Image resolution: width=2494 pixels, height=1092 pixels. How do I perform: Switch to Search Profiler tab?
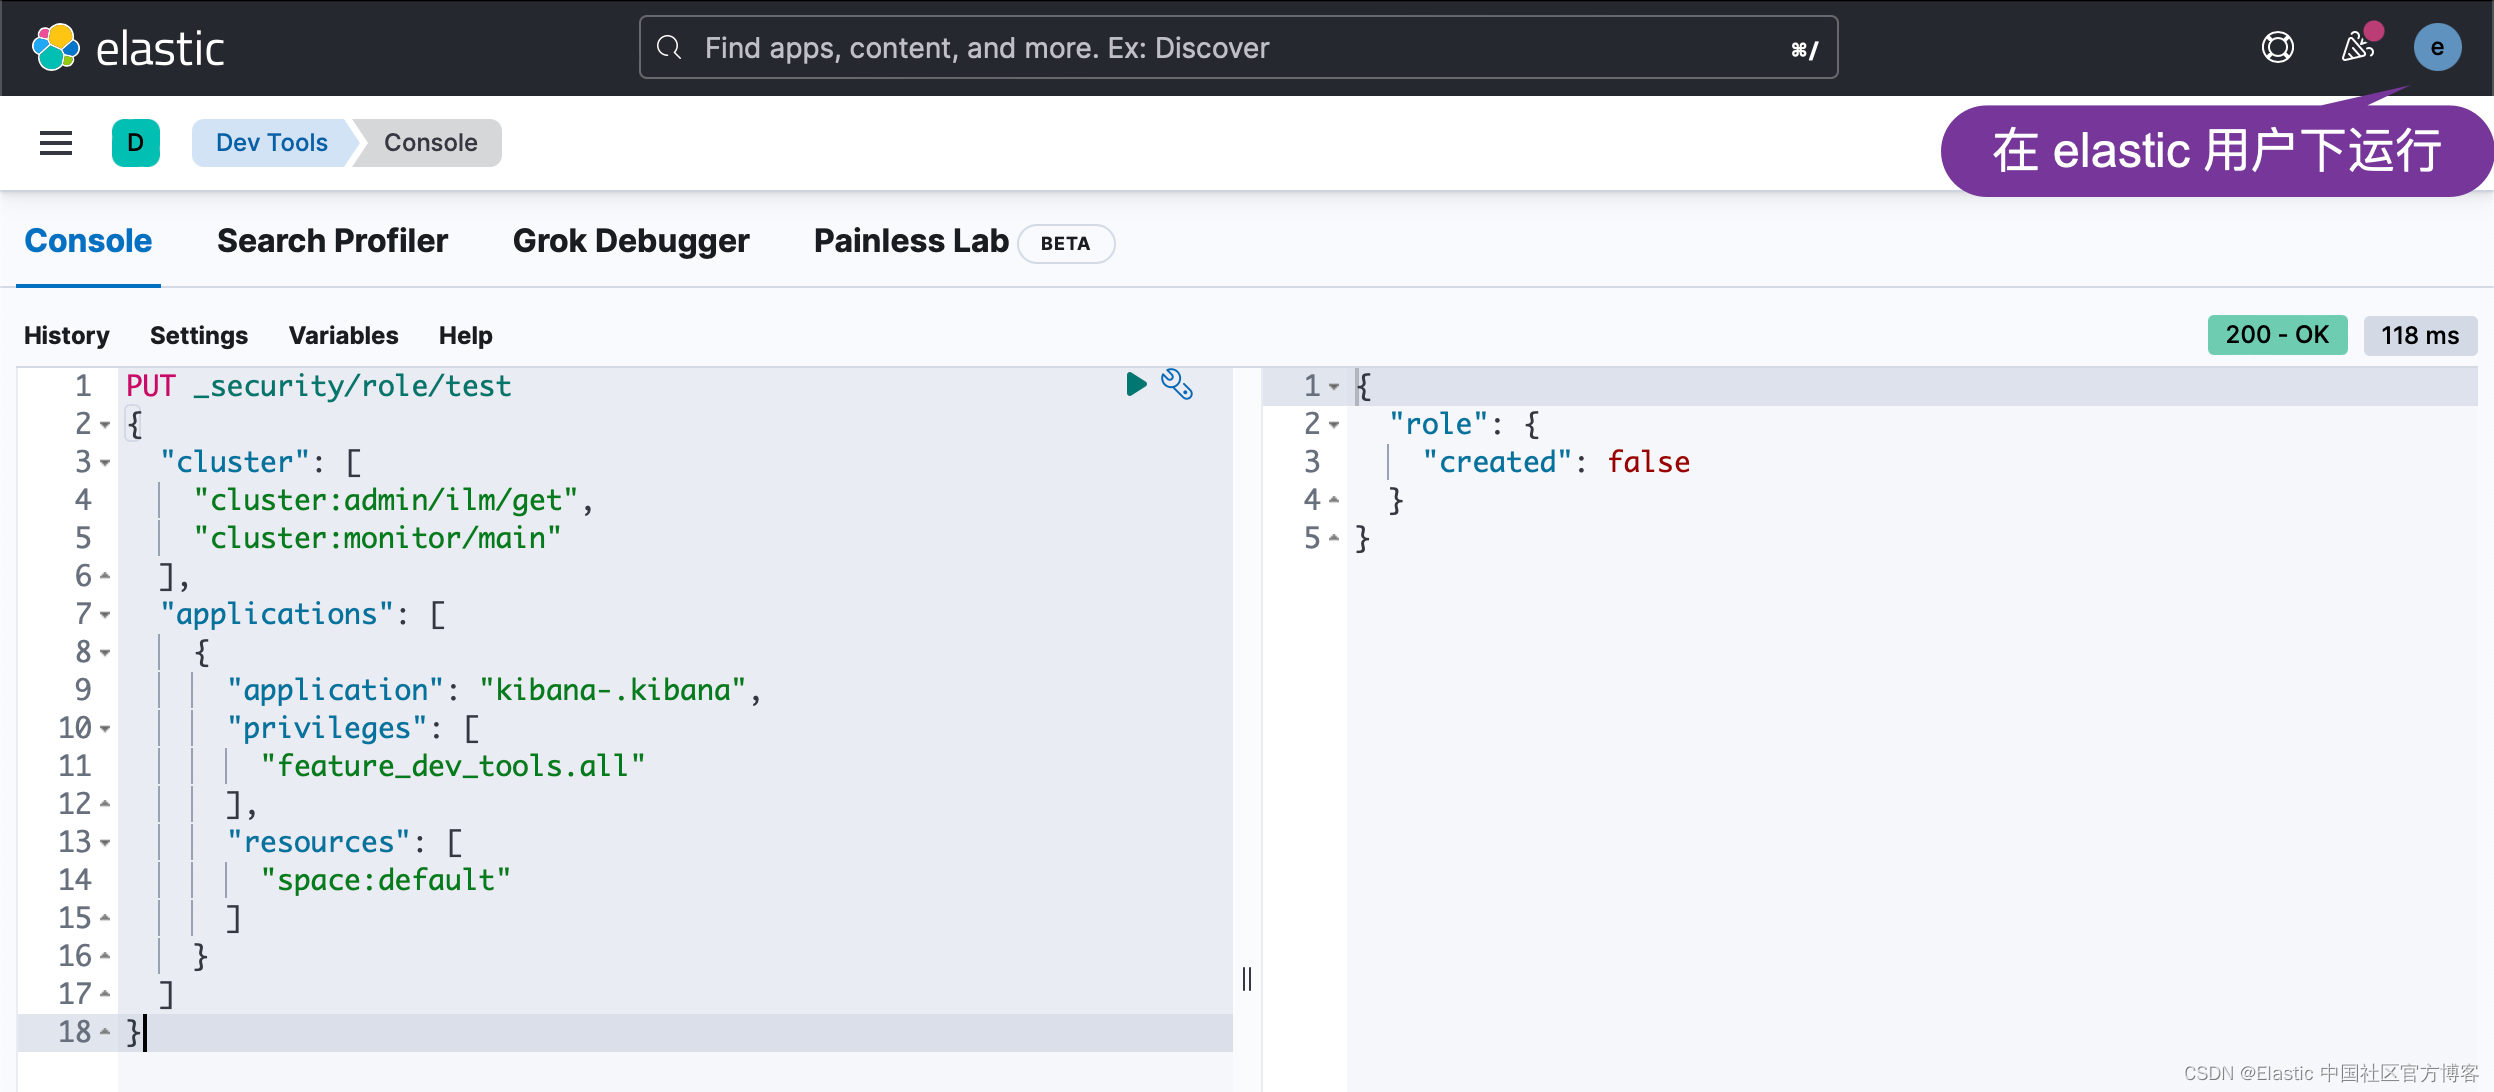coord(332,241)
